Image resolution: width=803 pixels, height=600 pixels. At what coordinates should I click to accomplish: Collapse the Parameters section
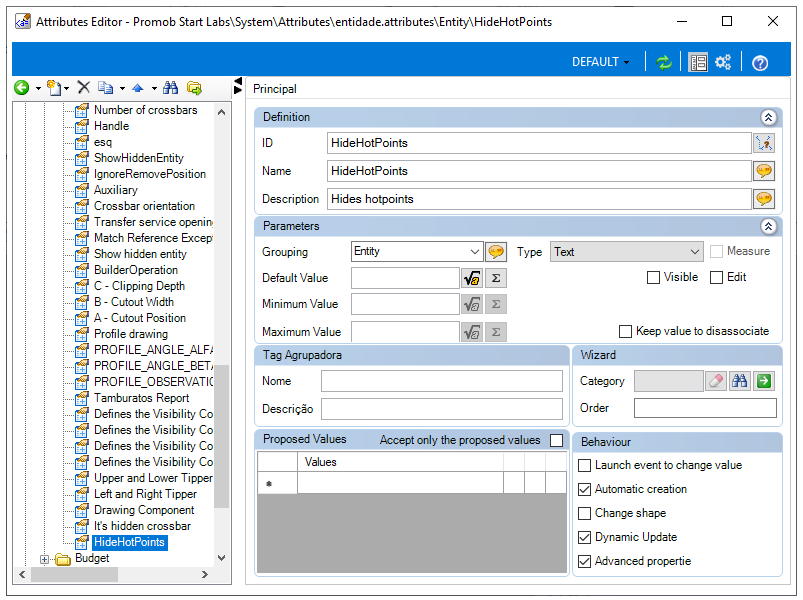pyautogui.click(x=768, y=227)
